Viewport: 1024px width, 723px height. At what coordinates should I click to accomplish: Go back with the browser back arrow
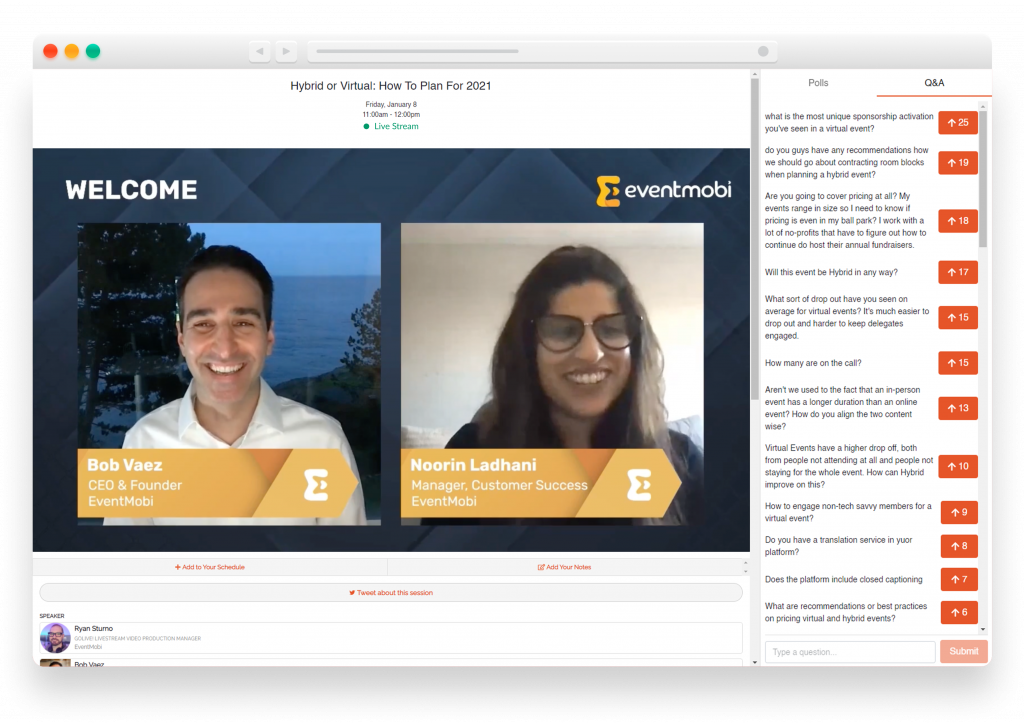tap(260, 51)
